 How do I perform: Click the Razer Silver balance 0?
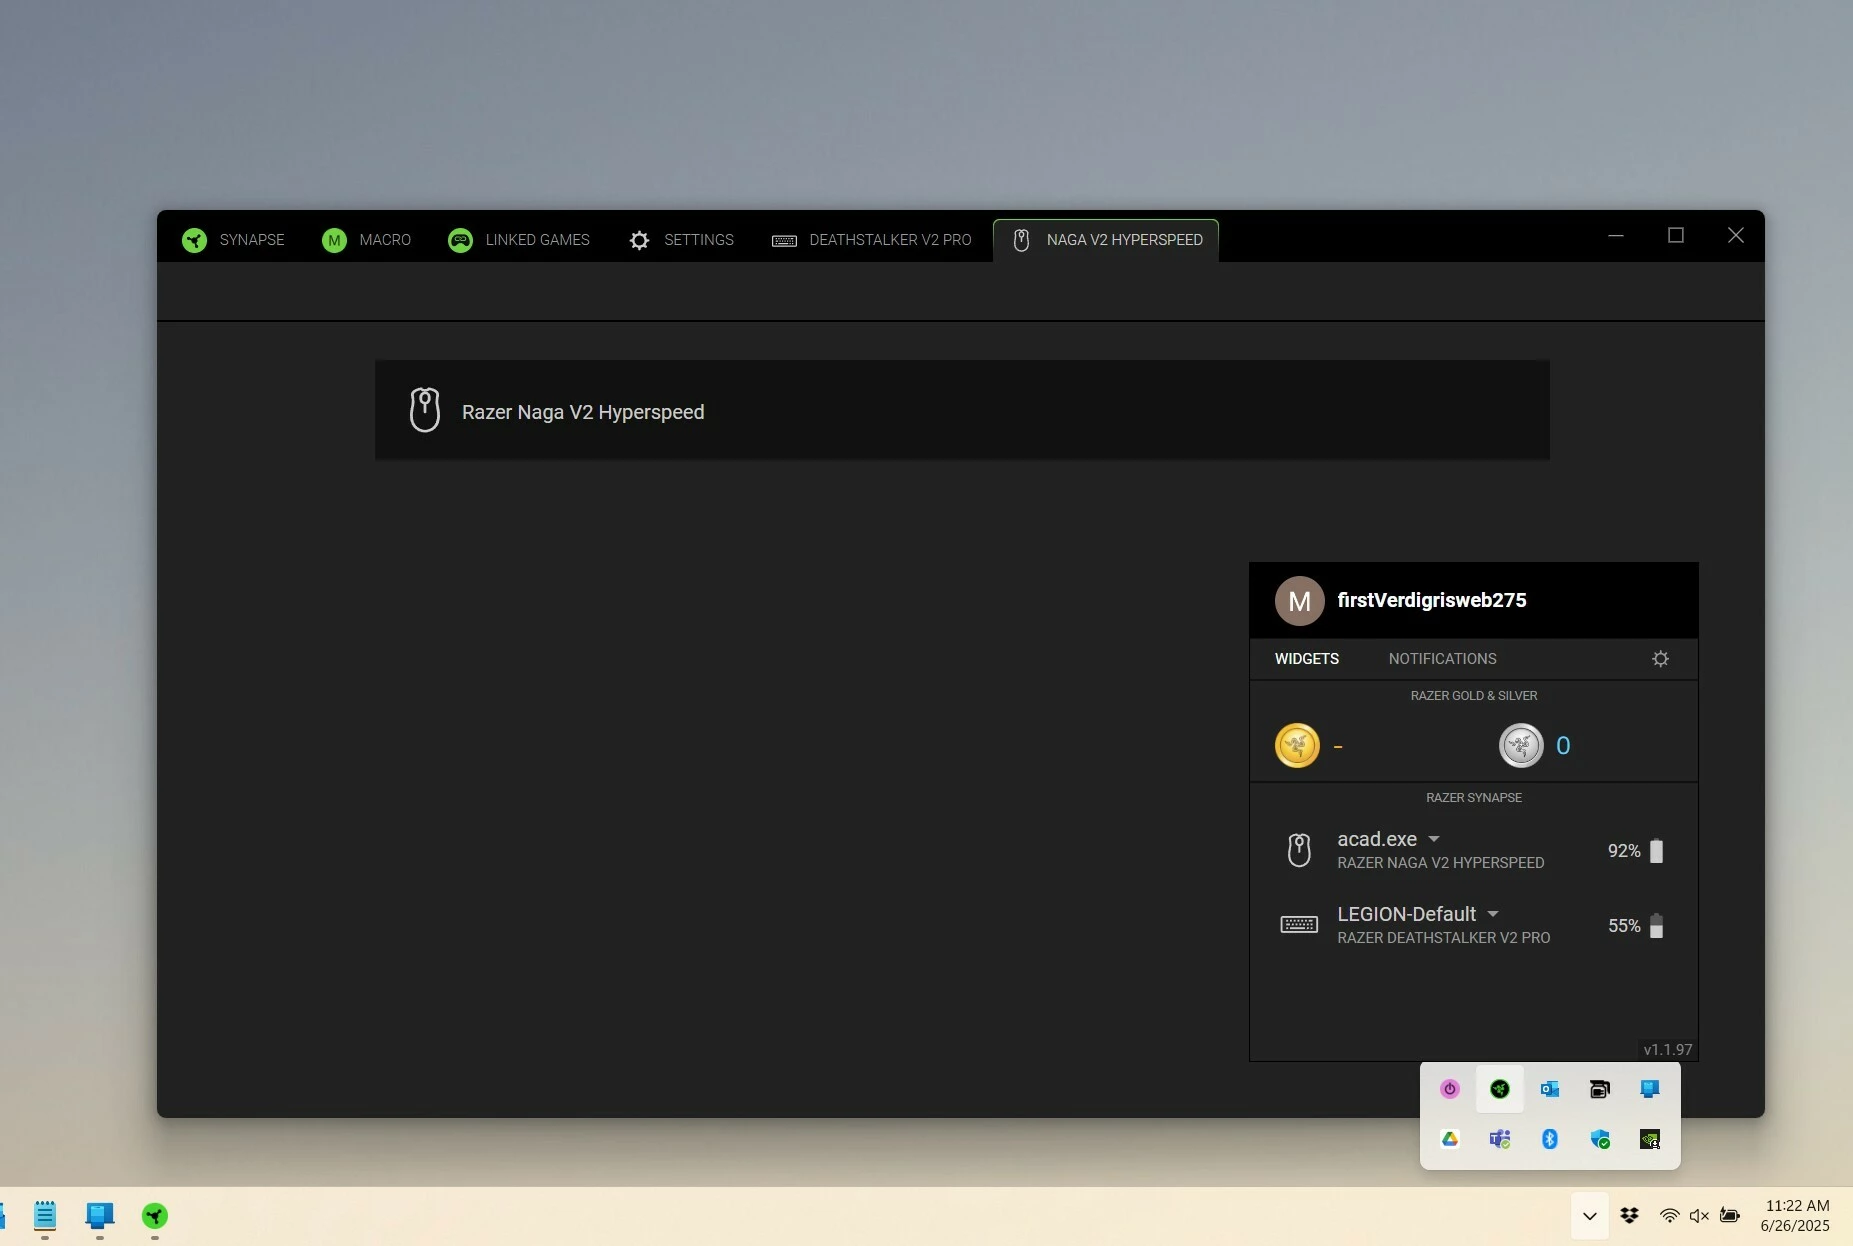(x=1563, y=746)
